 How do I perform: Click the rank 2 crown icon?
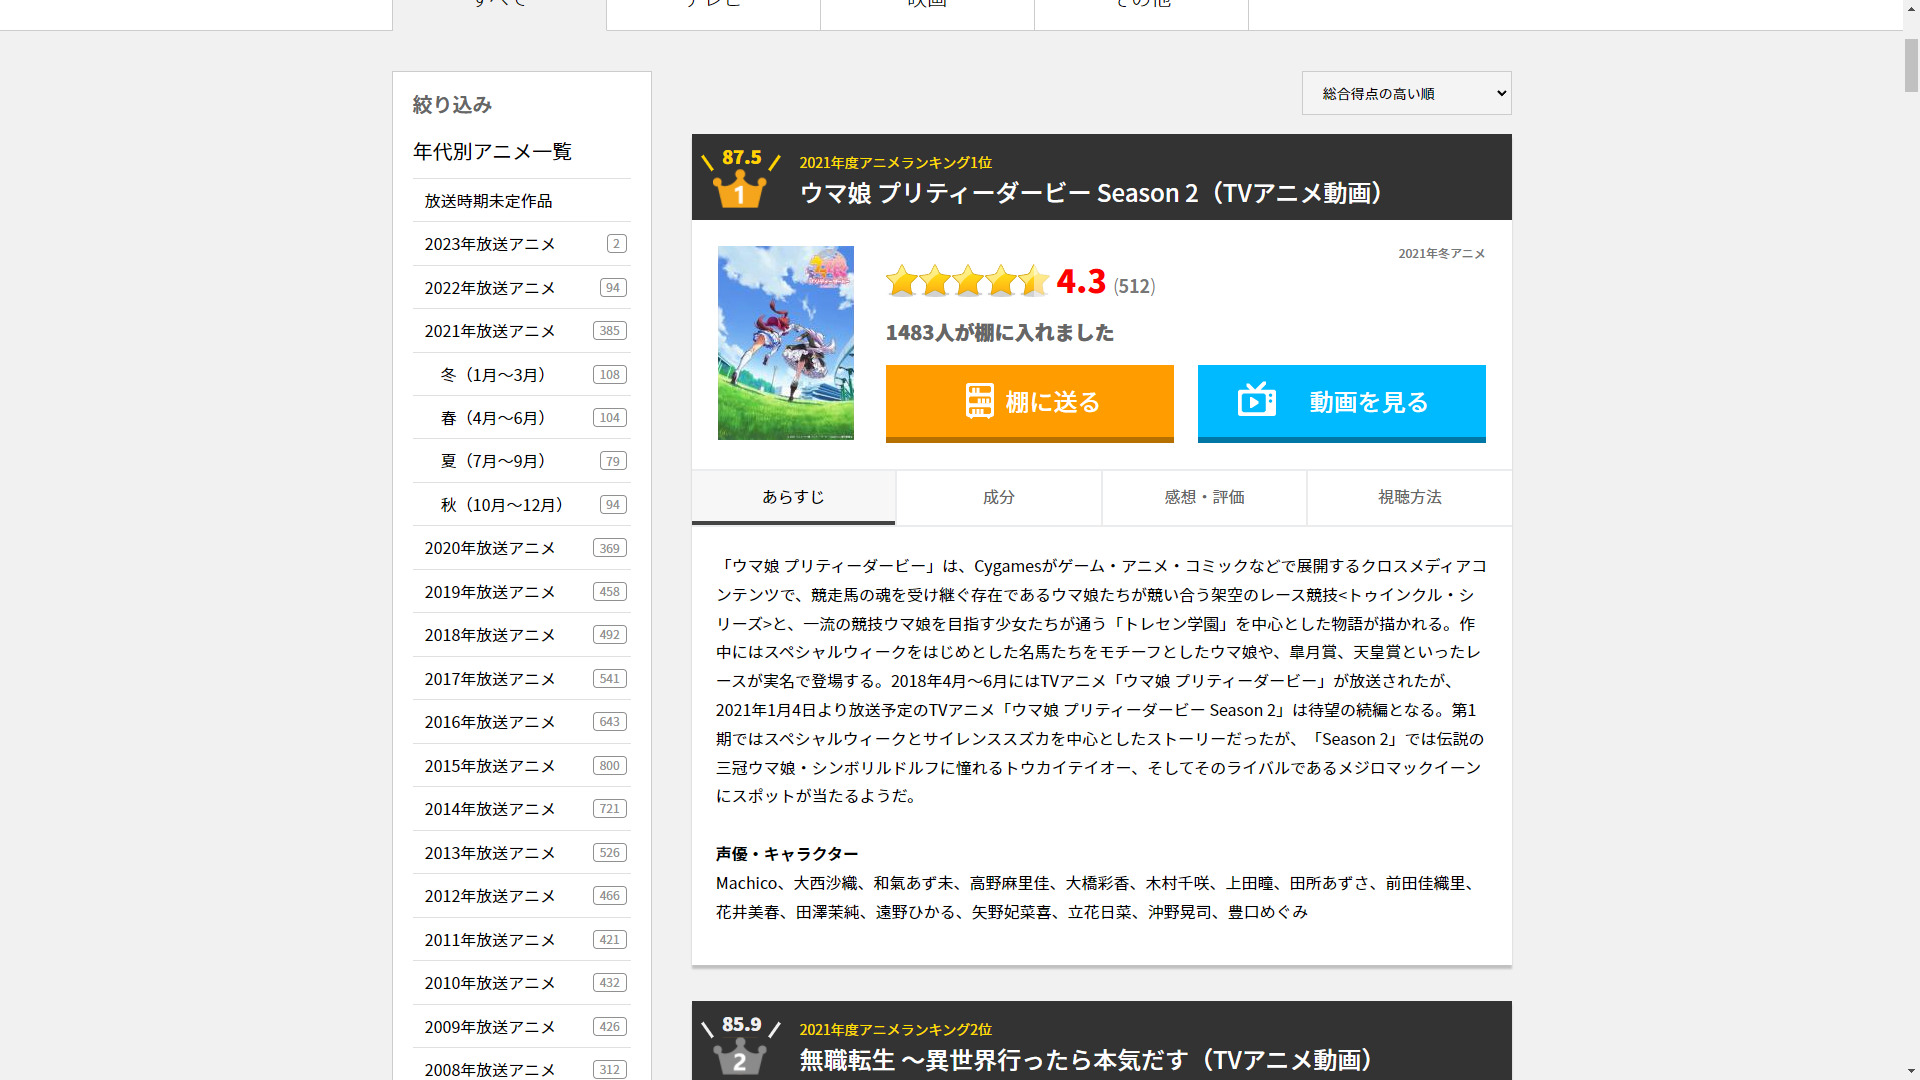pyautogui.click(x=739, y=1056)
